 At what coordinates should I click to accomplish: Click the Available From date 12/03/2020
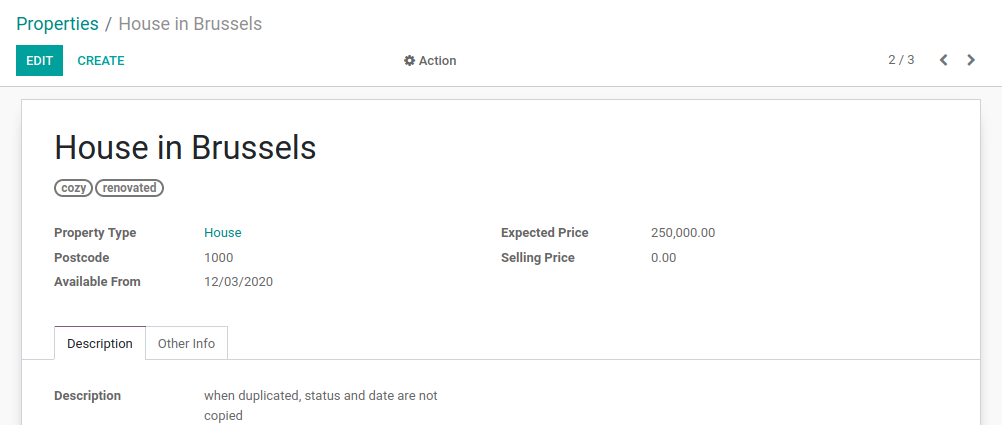238,282
